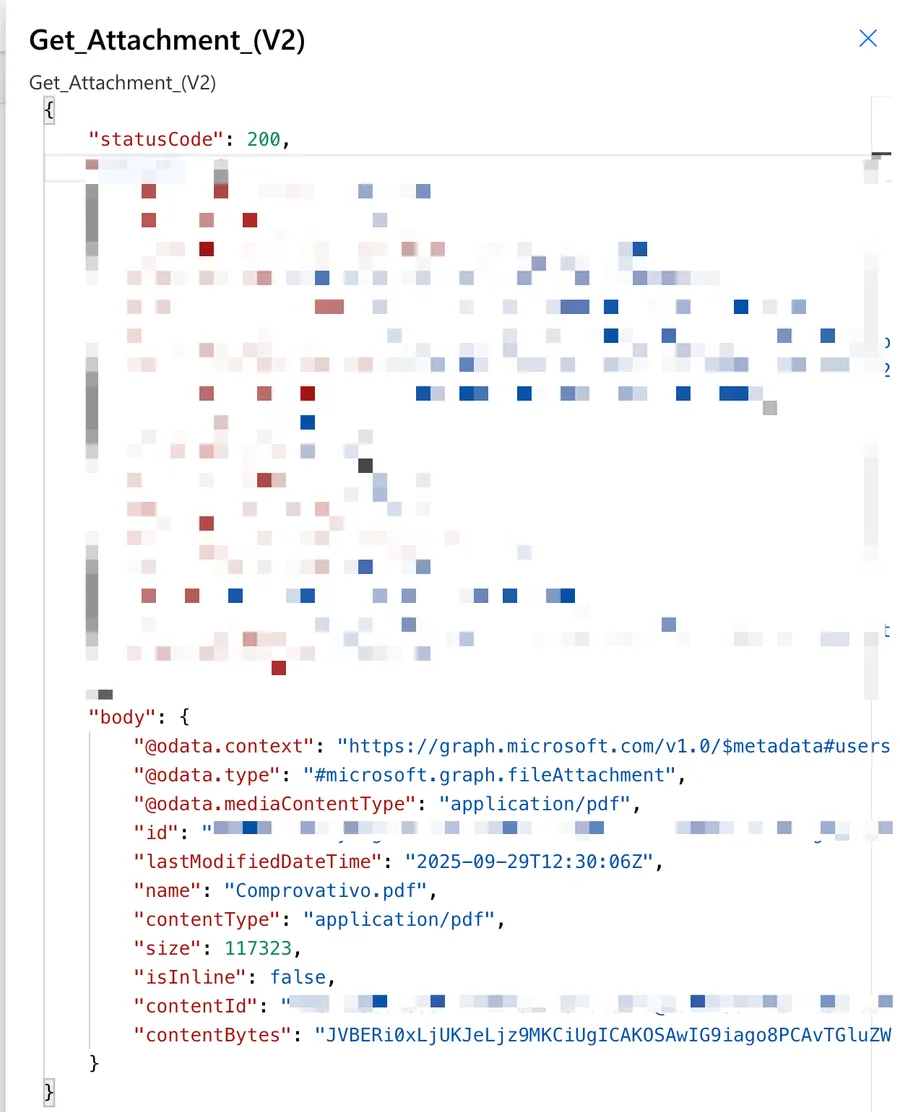This screenshot has width=900, height=1112.
Task: Select the #microsoft.graph.fileAttachment value
Action: (x=485, y=774)
